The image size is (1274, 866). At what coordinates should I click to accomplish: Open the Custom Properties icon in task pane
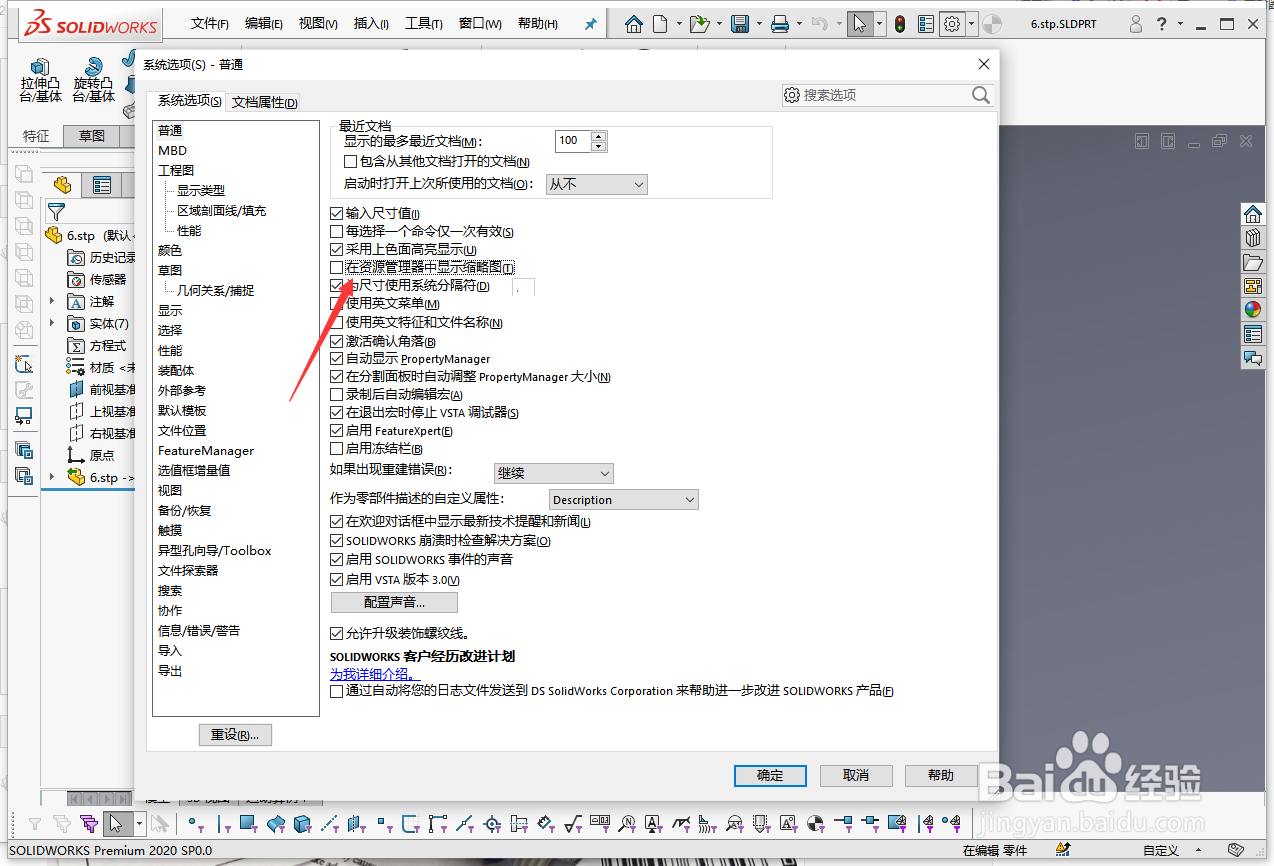click(x=1253, y=334)
